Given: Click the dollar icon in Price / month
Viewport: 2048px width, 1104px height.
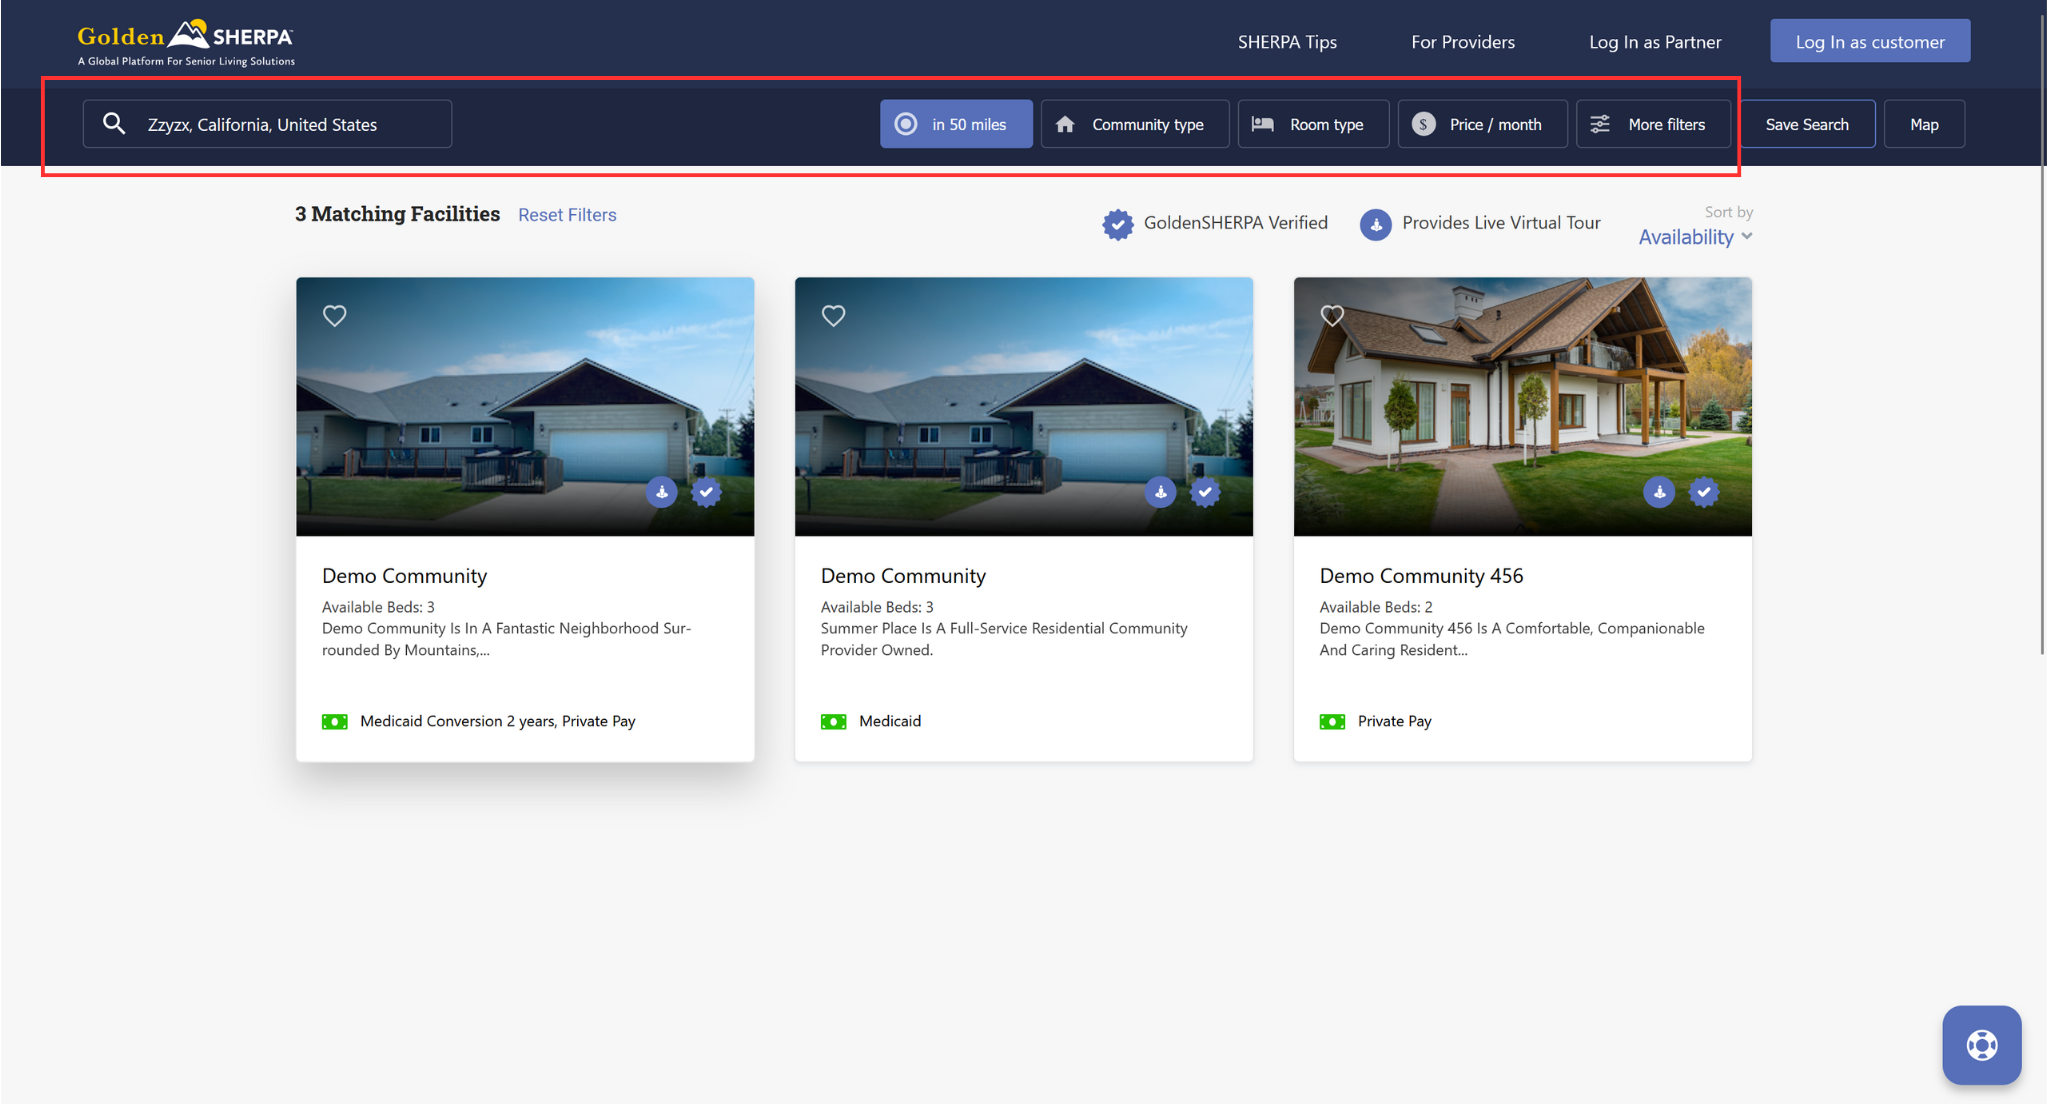Looking at the screenshot, I should [x=1423, y=124].
